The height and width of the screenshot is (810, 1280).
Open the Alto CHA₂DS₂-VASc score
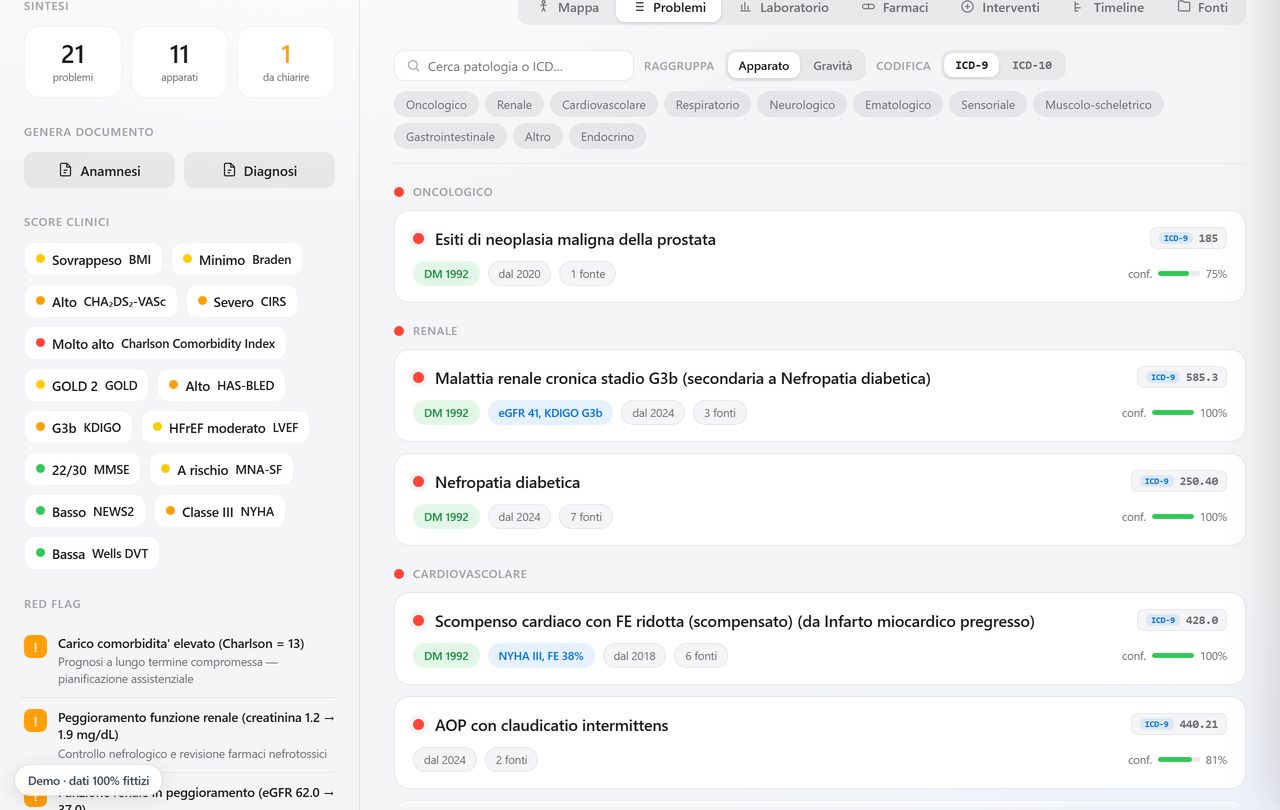[x=100, y=302]
